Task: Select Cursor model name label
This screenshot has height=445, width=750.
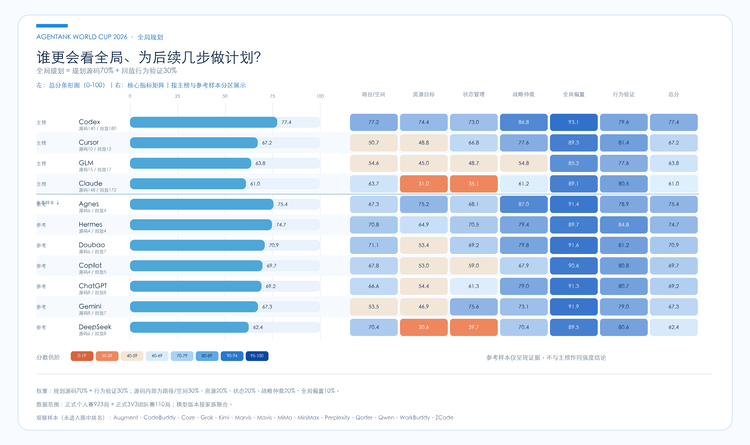Action: click(88, 142)
